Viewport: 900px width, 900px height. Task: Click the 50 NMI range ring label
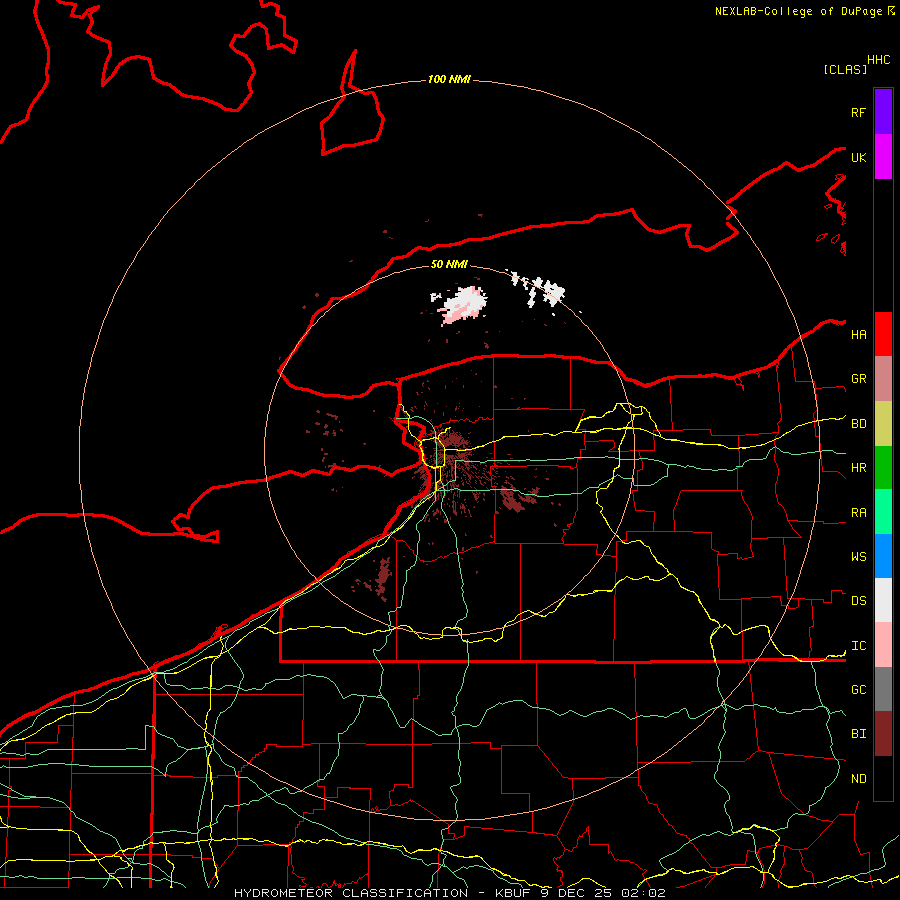[449, 264]
